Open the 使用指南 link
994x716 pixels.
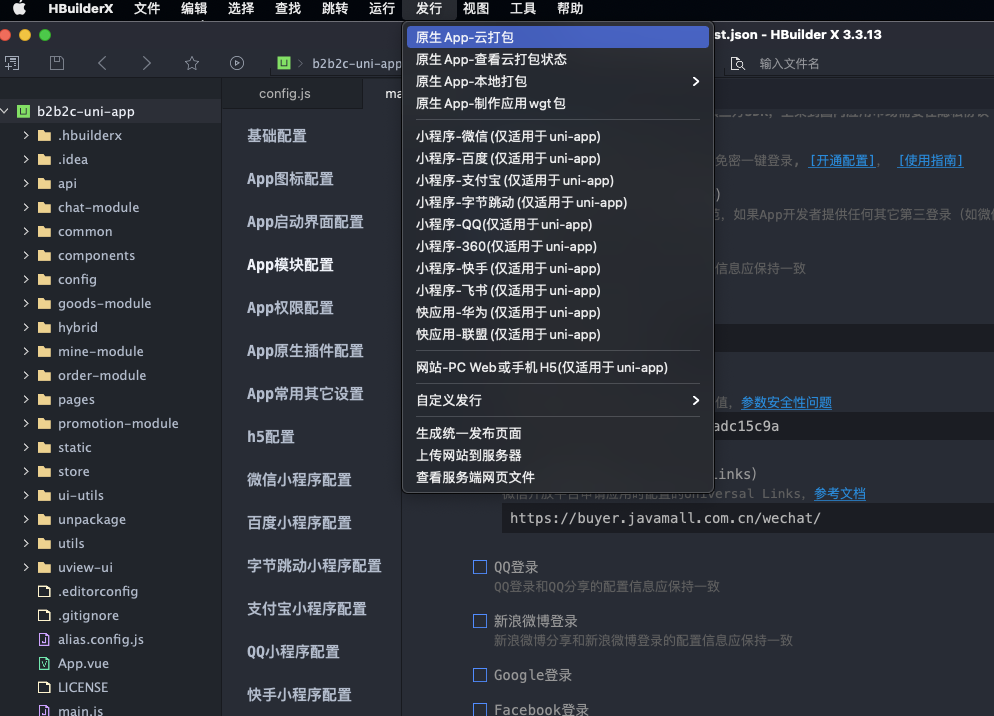pyautogui.click(x=931, y=160)
